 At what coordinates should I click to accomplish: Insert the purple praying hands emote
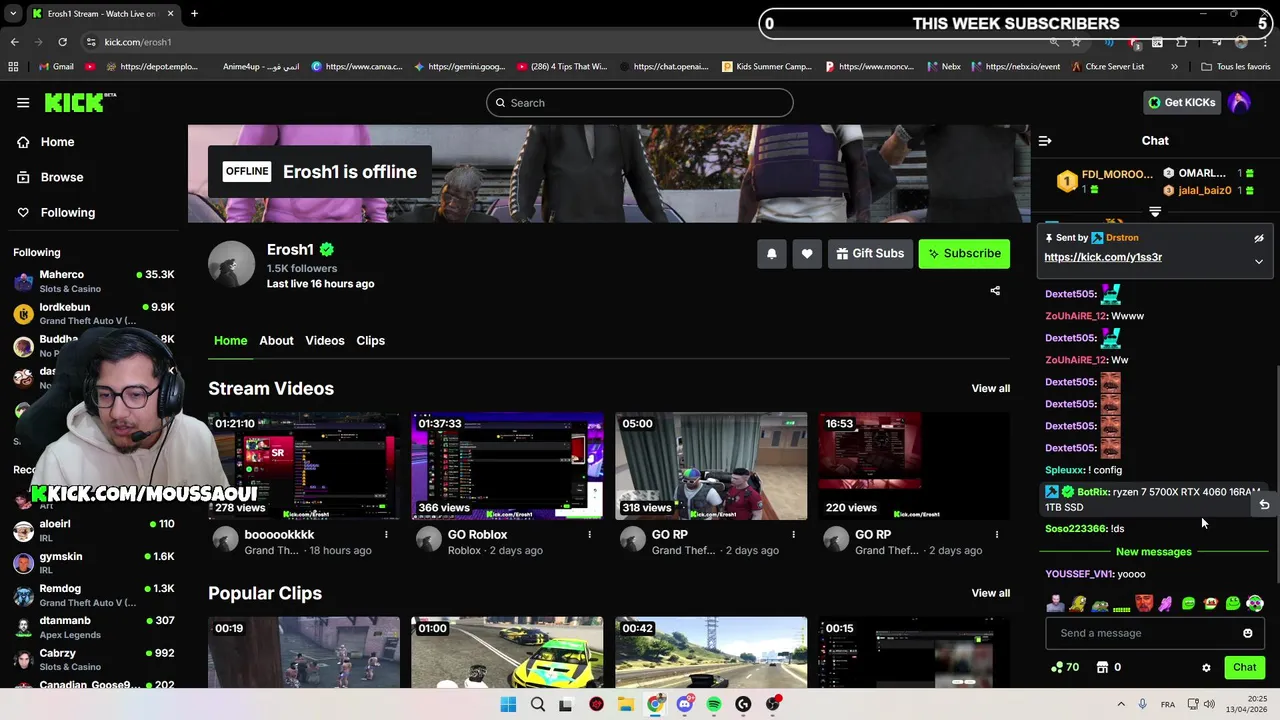pyautogui.click(x=1166, y=604)
